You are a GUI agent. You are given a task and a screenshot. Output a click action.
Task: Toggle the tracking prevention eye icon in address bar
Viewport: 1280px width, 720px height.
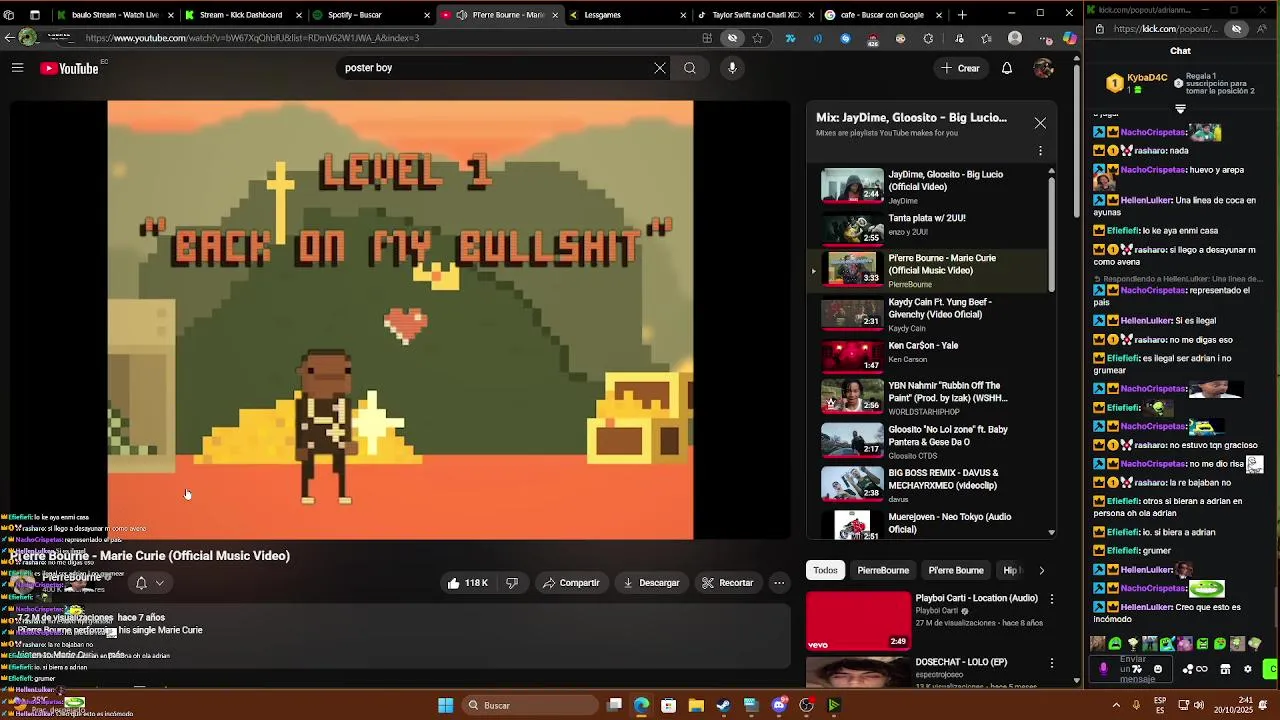point(732,38)
